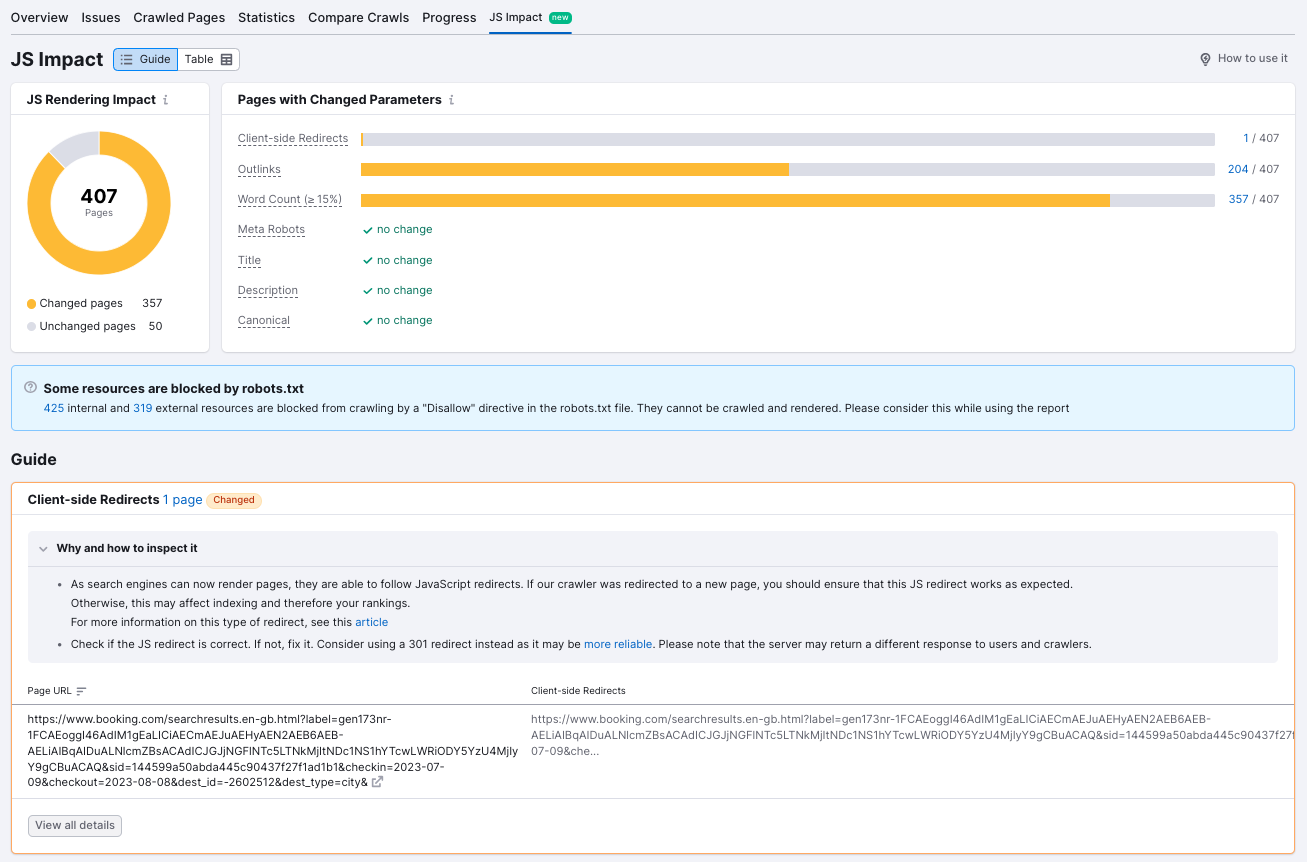Viewport: 1307px width, 862px height.
Task: Click the How to use it pin icon
Action: [x=1204, y=58]
